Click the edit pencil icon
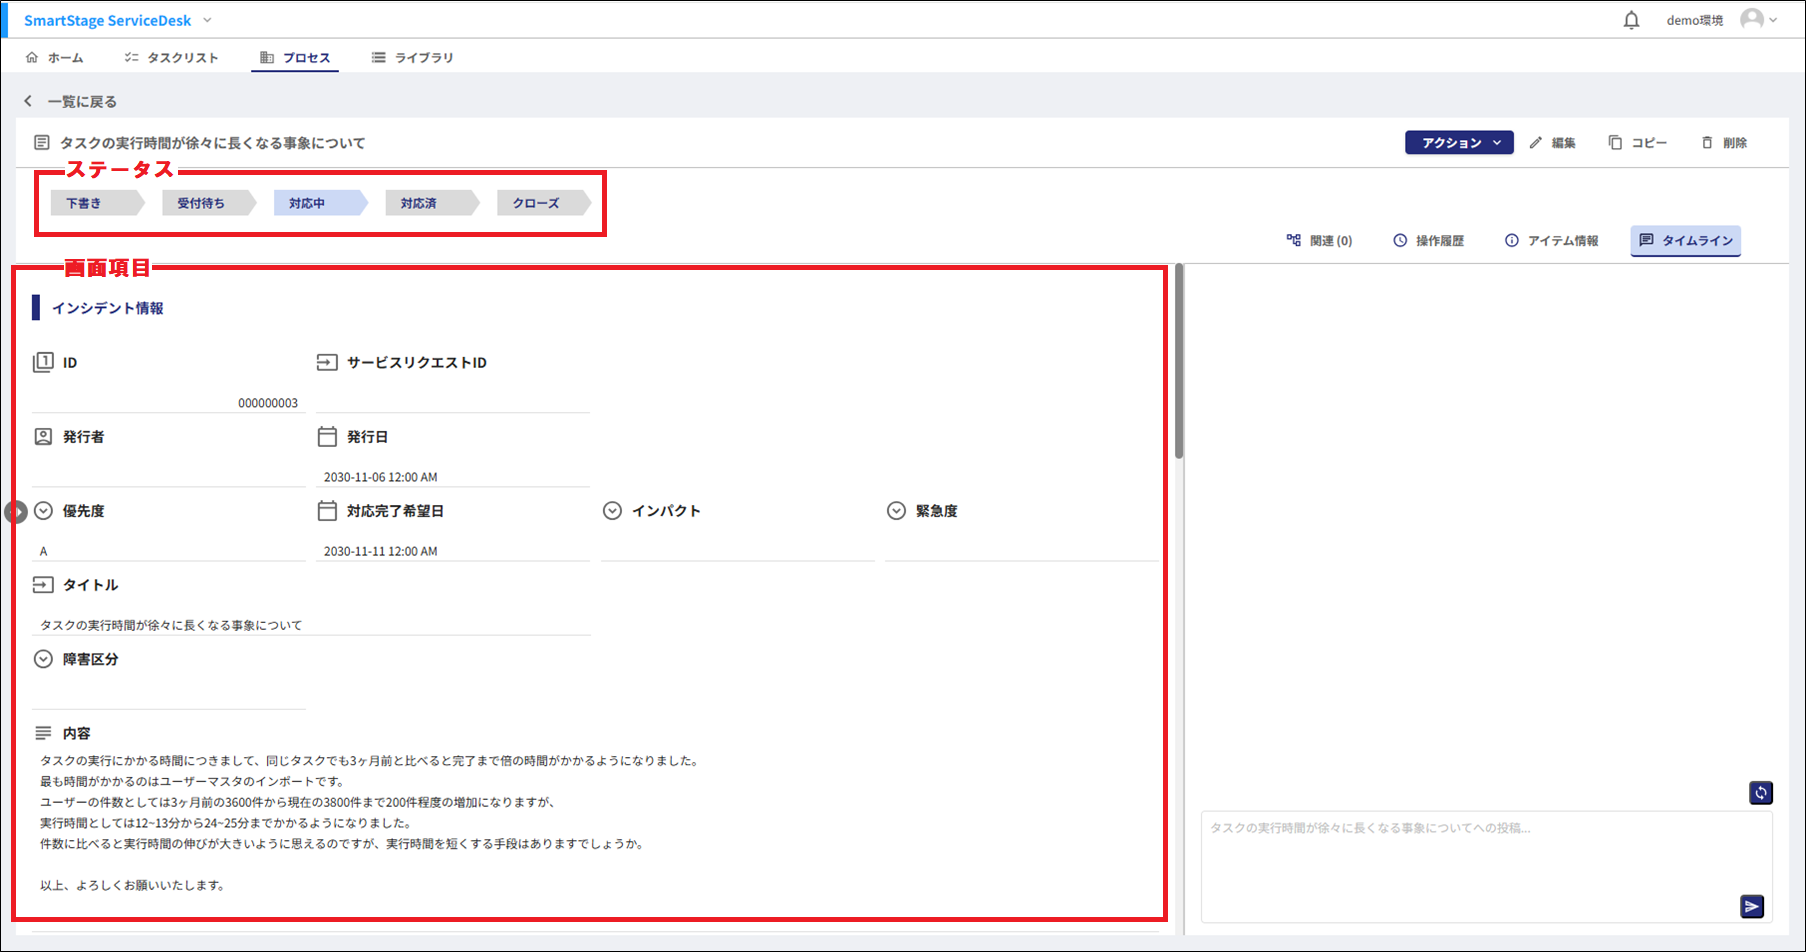This screenshot has height=952, width=1806. click(1536, 143)
